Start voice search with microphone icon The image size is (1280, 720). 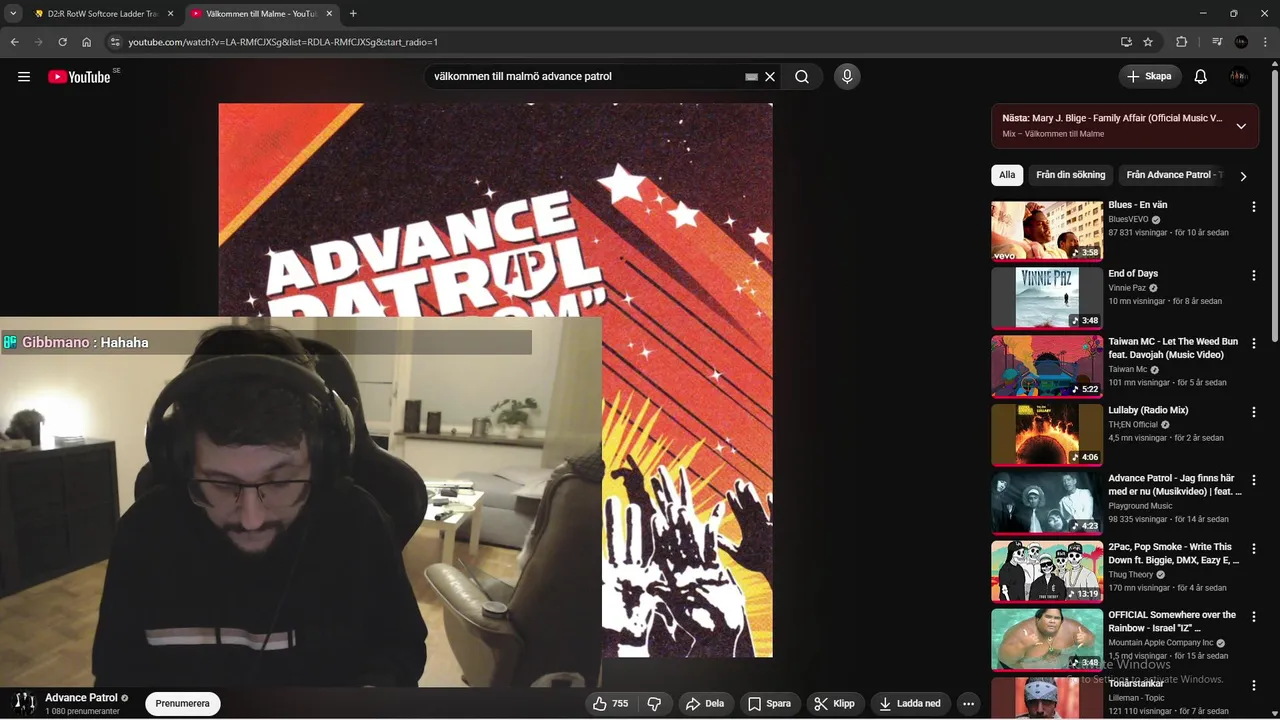coord(847,77)
